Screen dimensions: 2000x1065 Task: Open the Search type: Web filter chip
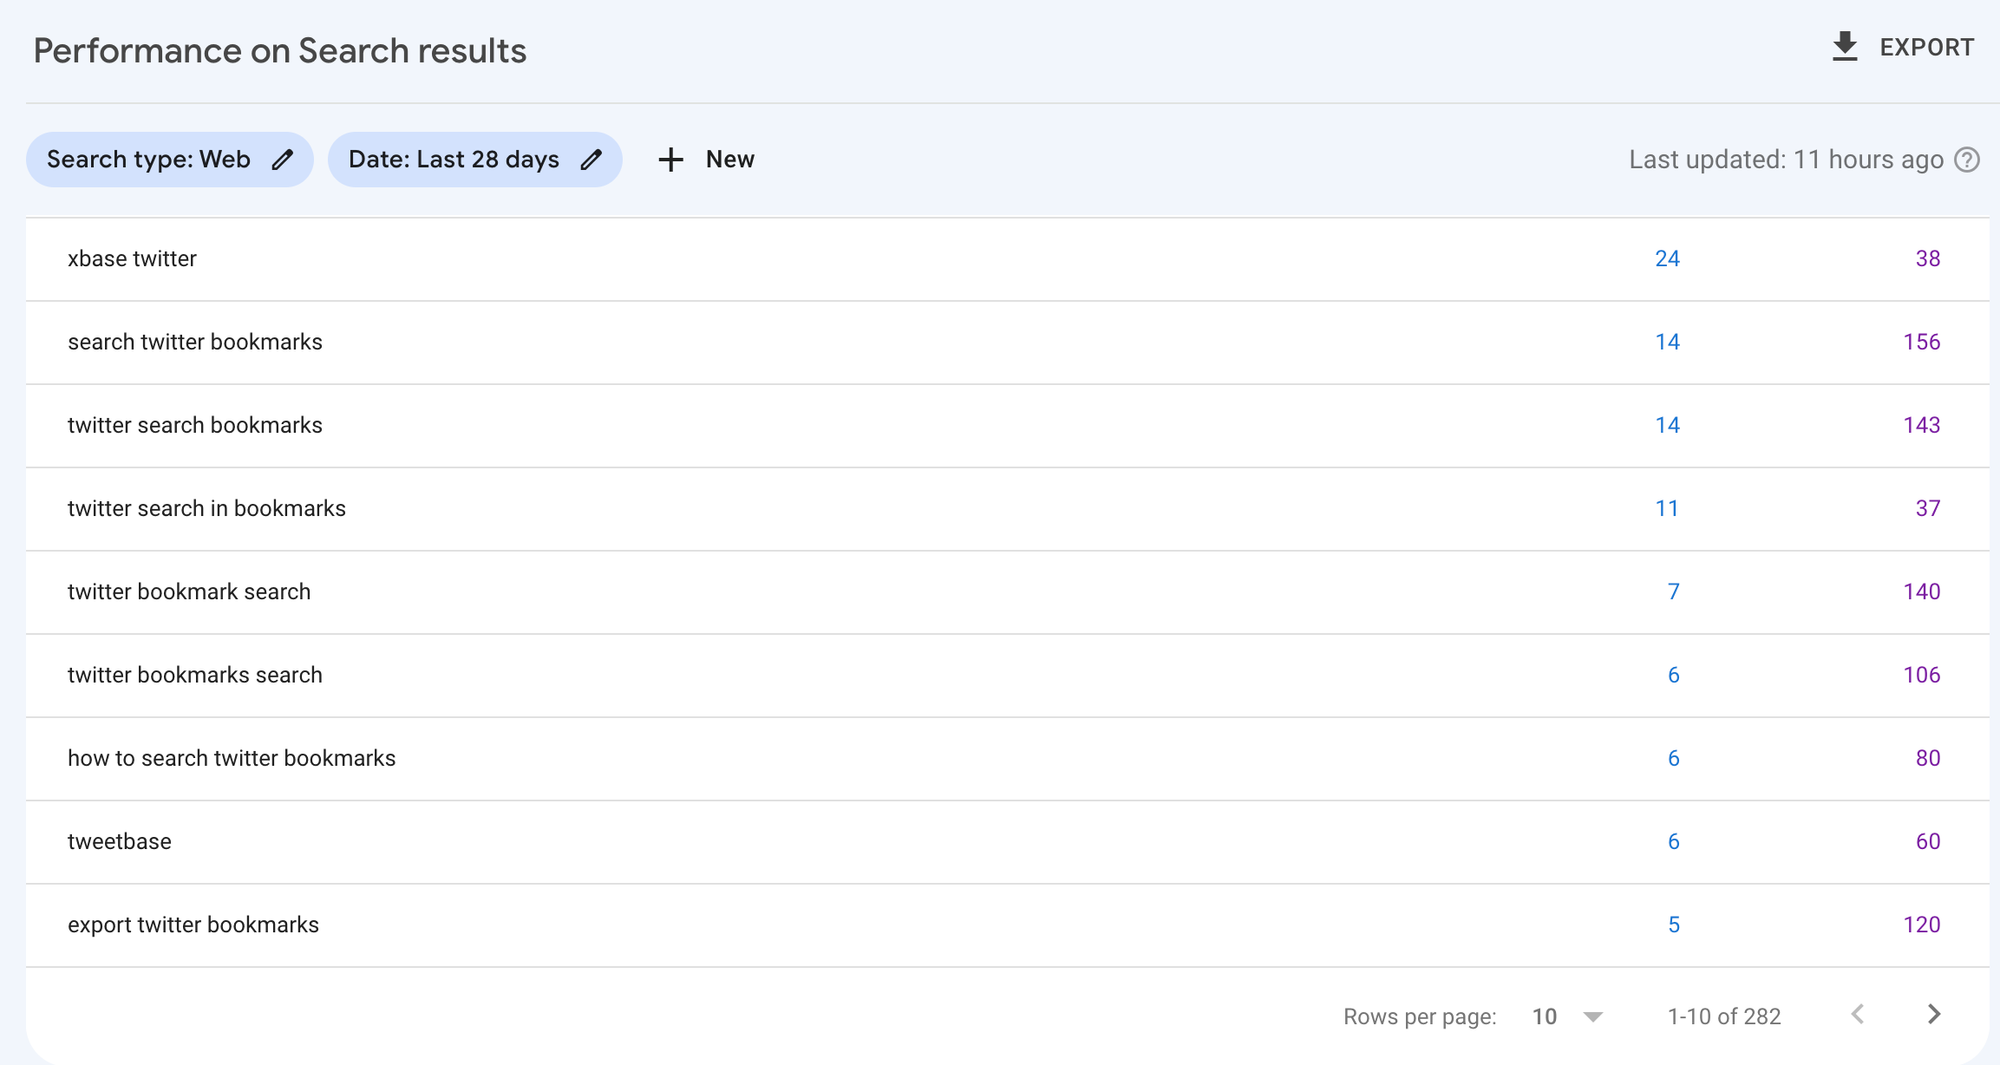click(170, 160)
